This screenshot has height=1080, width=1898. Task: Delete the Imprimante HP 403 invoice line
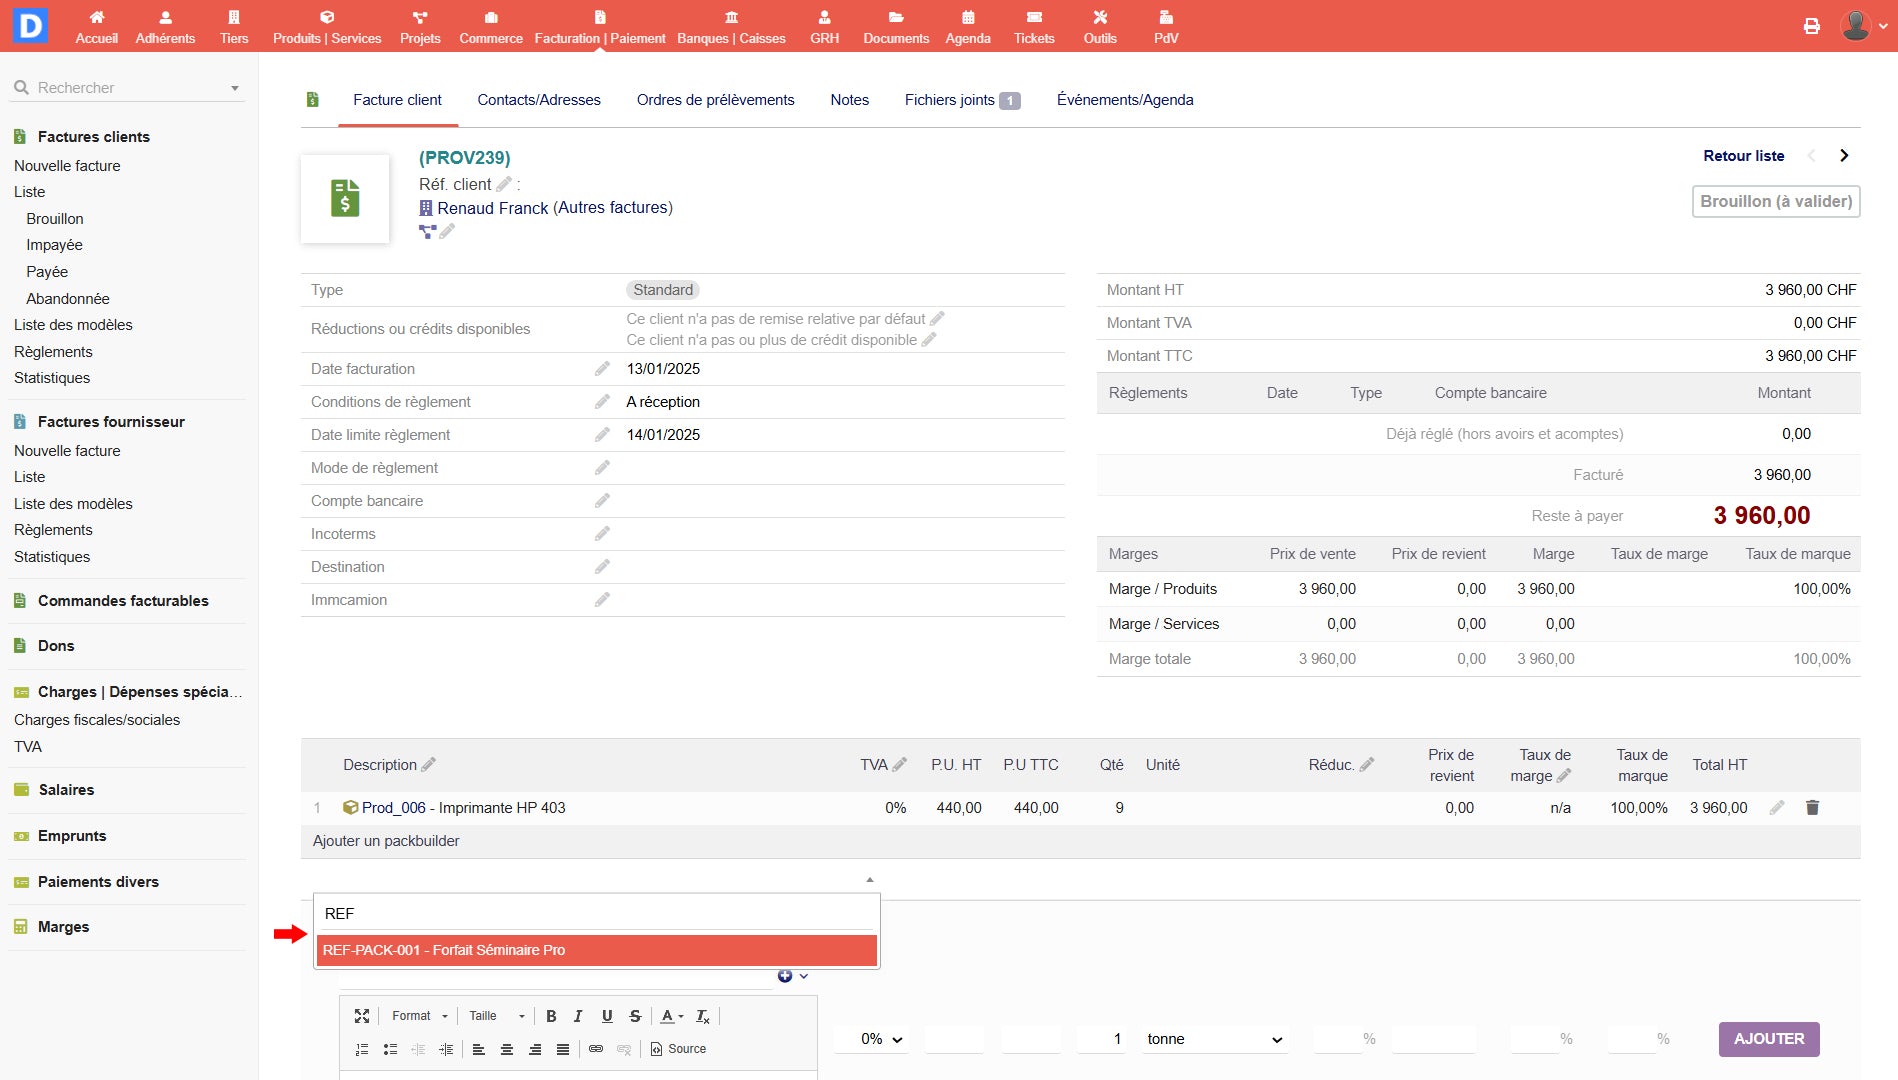tap(1812, 808)
